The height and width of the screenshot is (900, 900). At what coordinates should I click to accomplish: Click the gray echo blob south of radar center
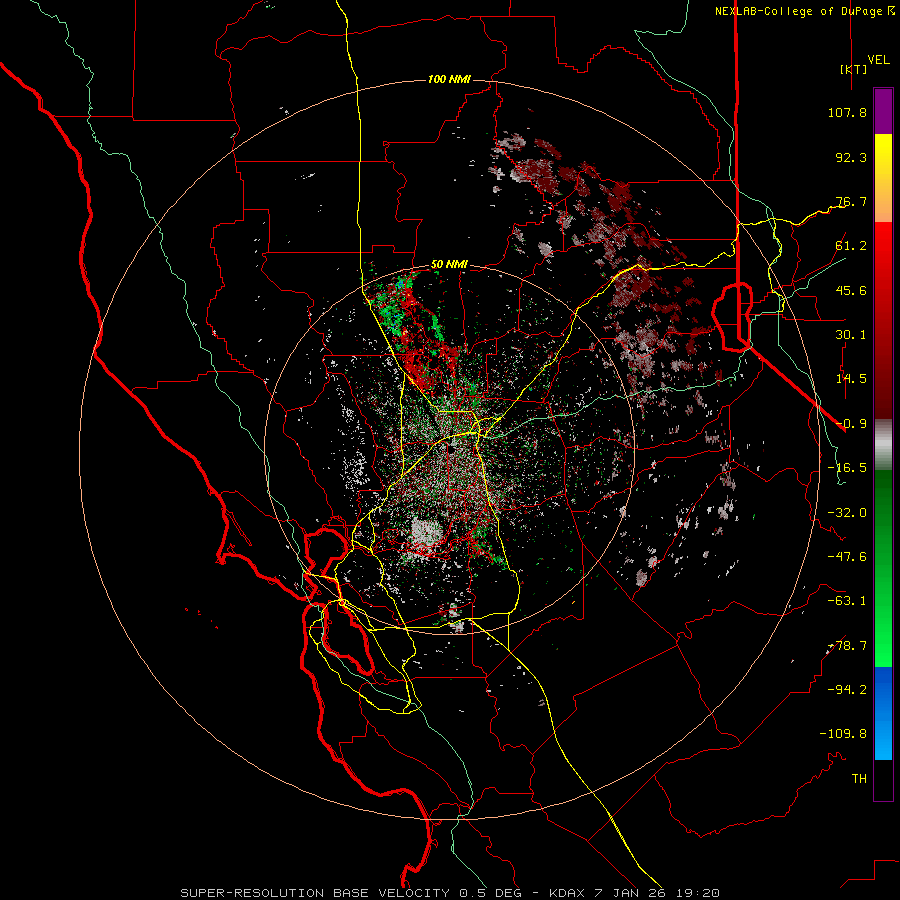(426, 533)
